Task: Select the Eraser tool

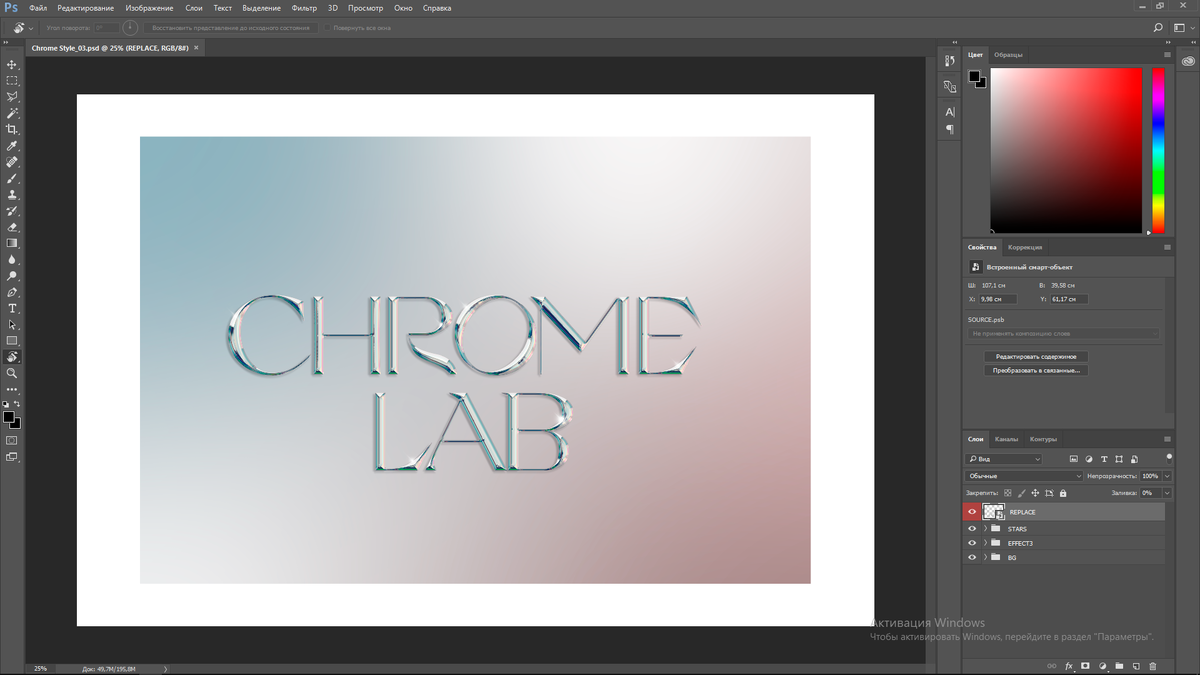Action: [x=12, y=227]
